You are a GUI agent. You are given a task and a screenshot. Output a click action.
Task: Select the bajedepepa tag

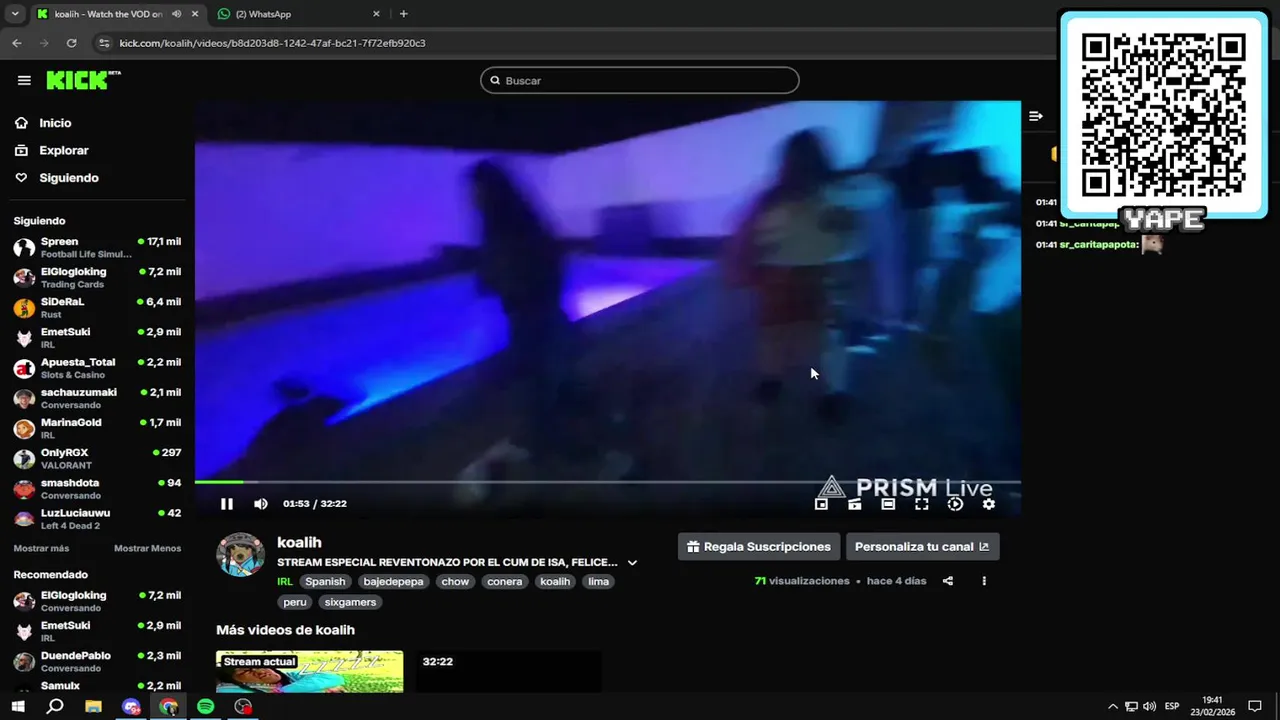pyautogui.click(x=394, y=581)
